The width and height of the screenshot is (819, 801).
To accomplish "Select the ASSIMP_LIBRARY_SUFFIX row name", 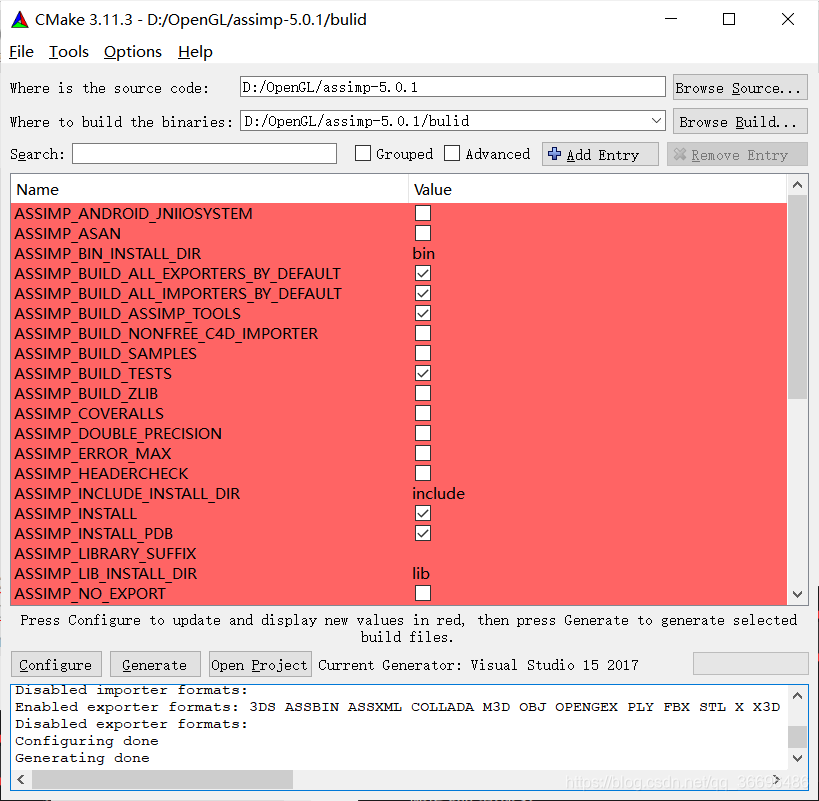I will pos(106,553).
